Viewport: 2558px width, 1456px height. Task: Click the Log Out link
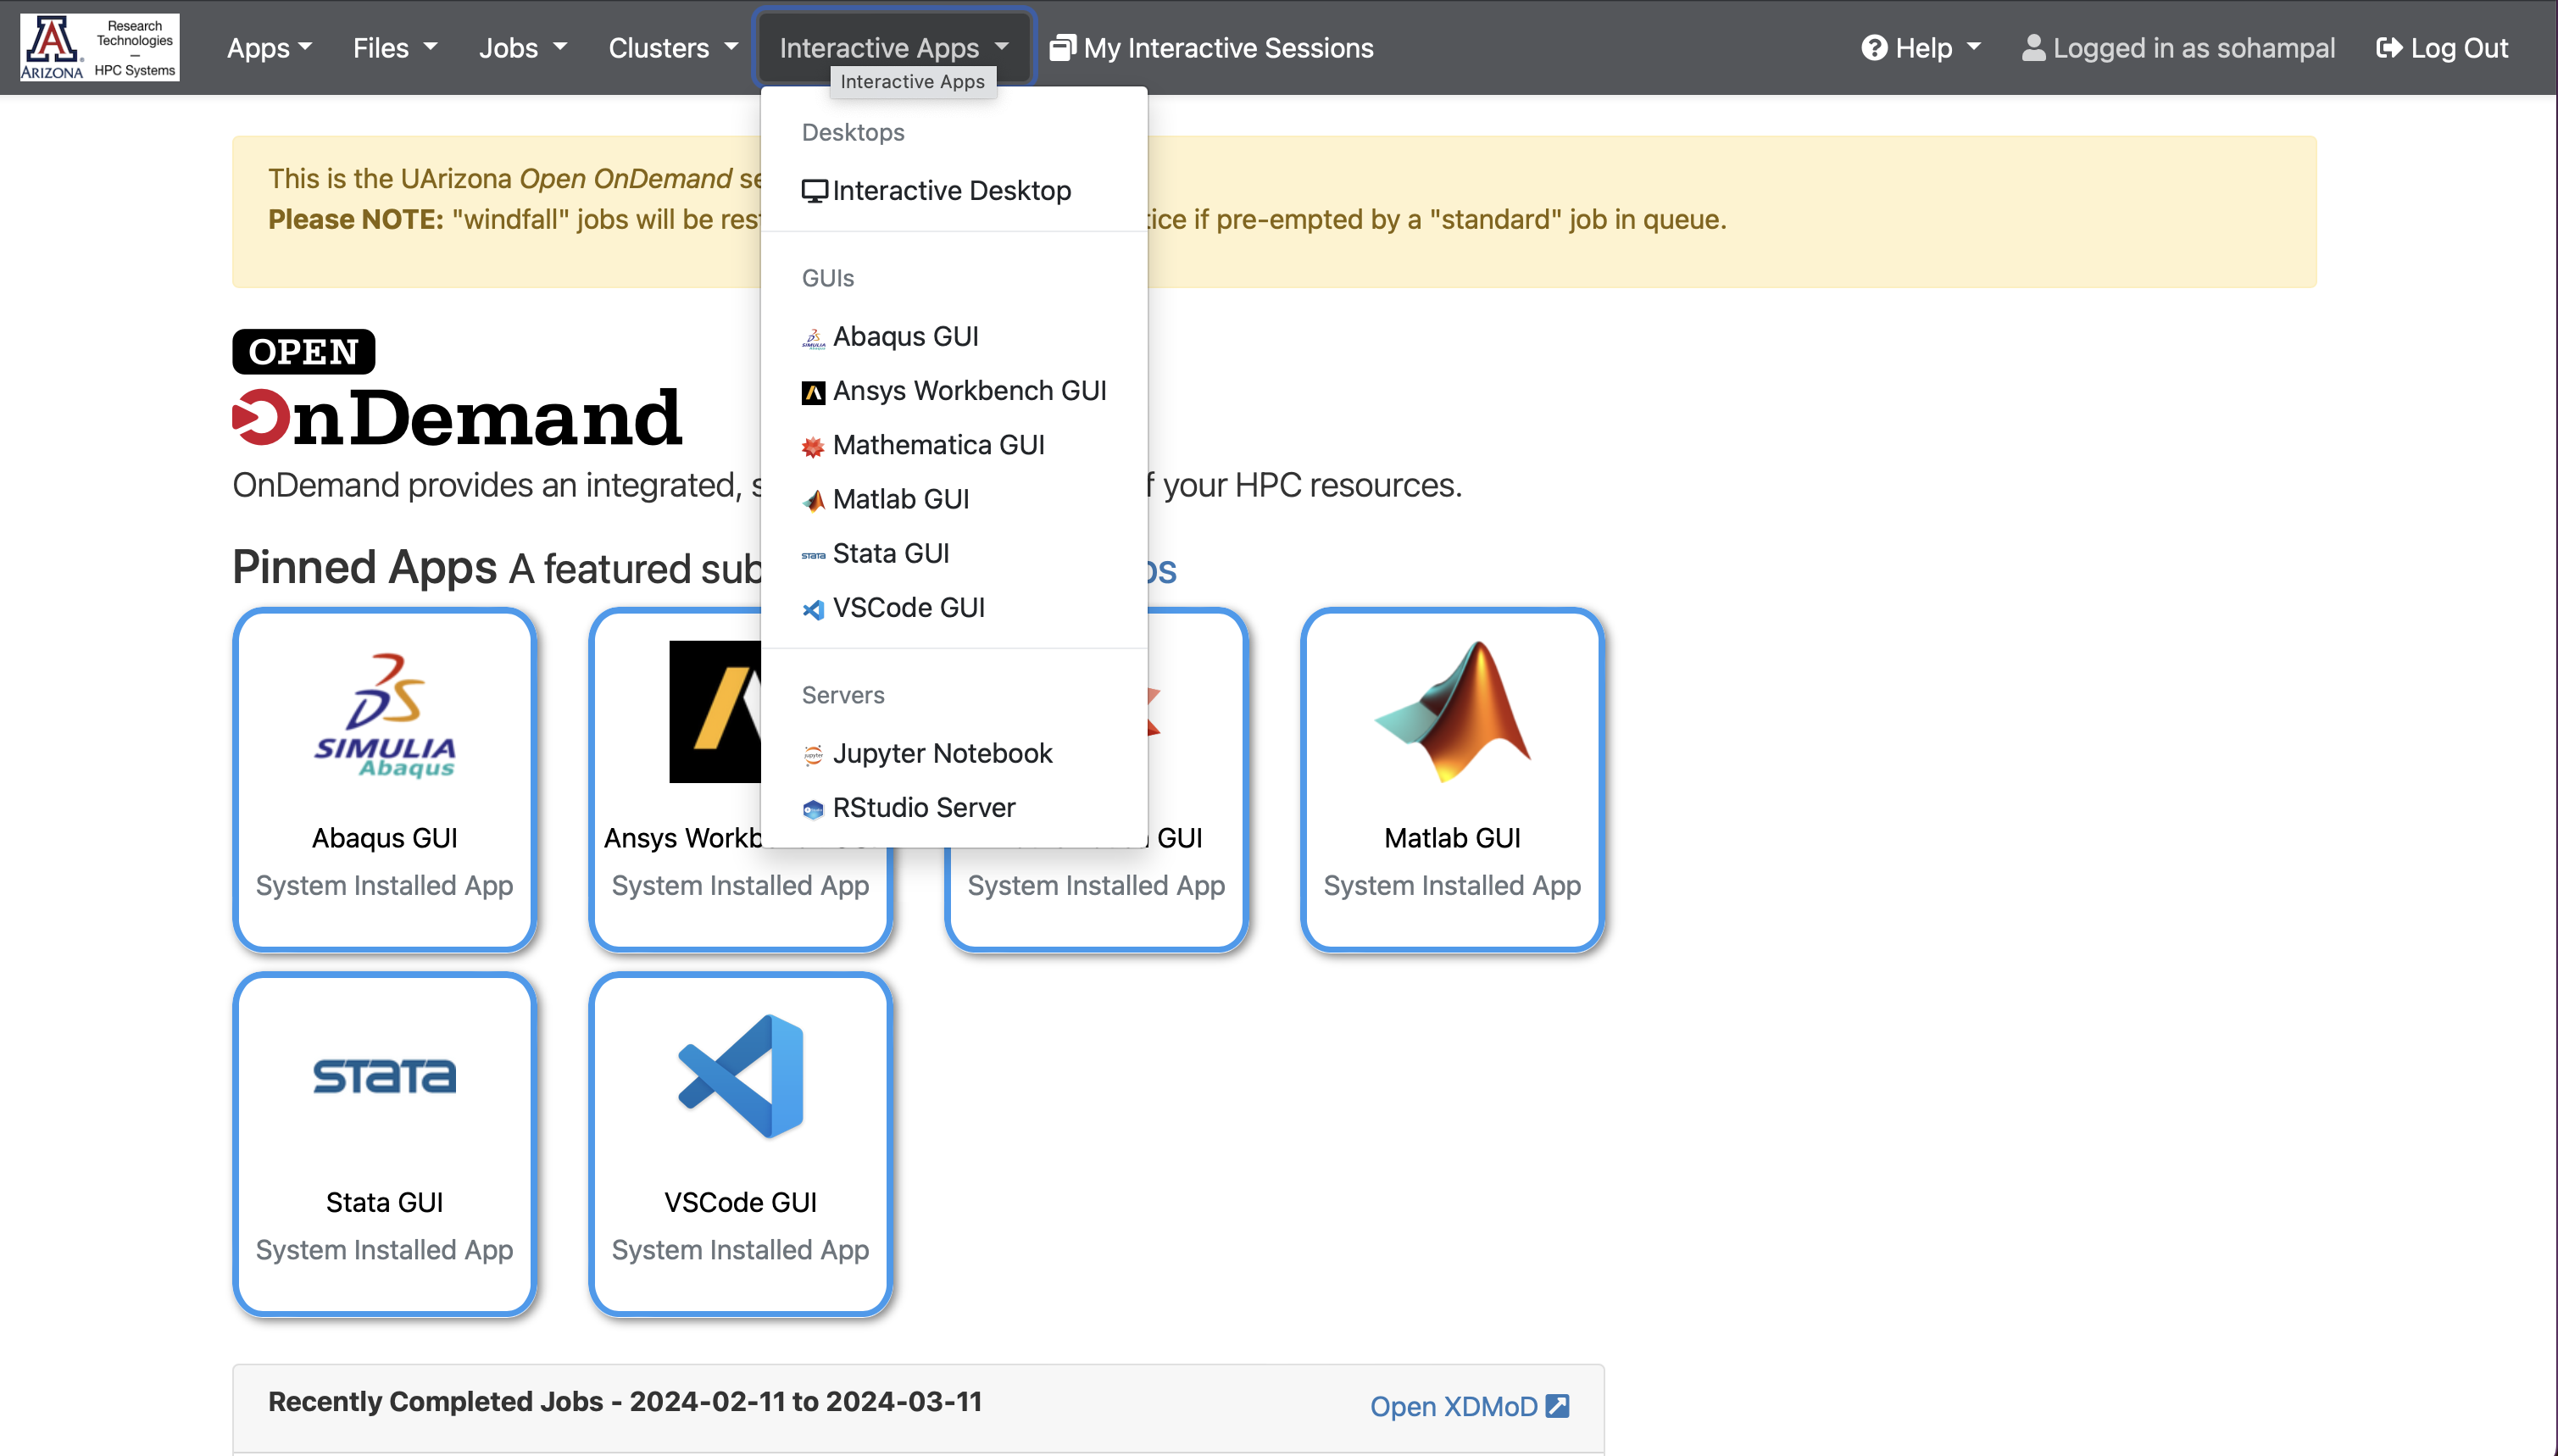coord(2441,48)
